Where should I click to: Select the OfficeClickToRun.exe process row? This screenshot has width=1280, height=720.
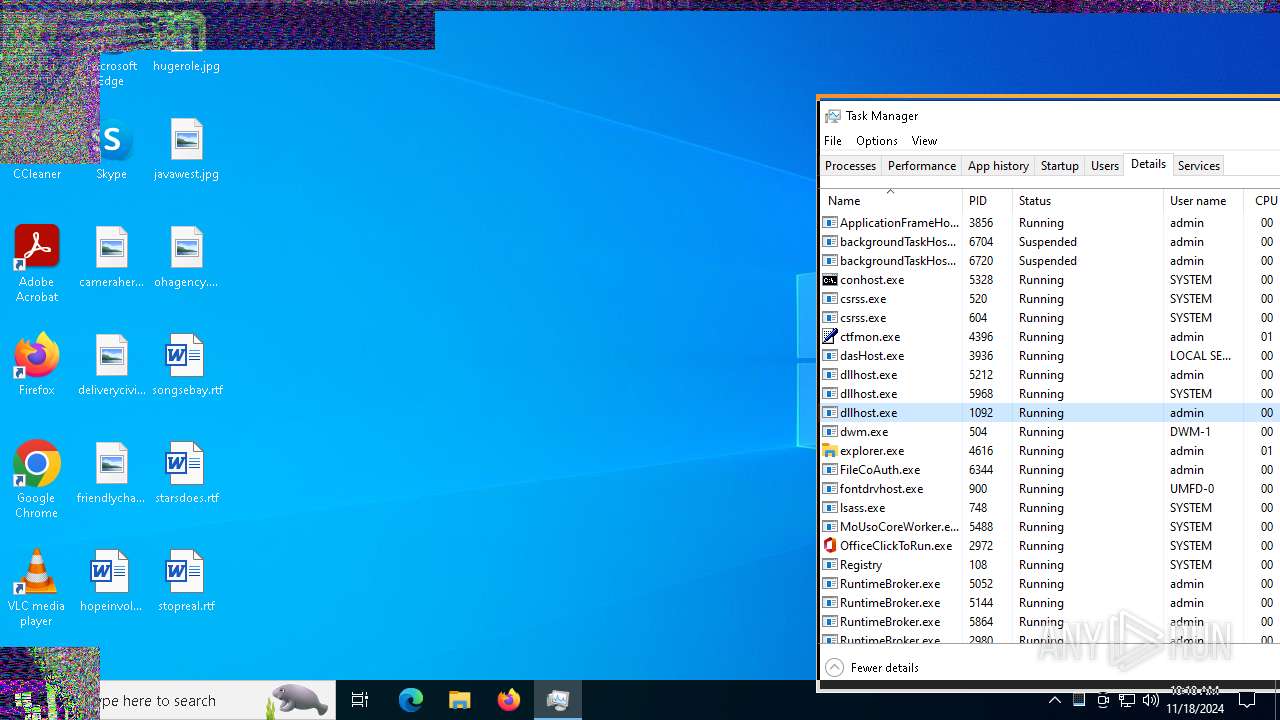1050,546
